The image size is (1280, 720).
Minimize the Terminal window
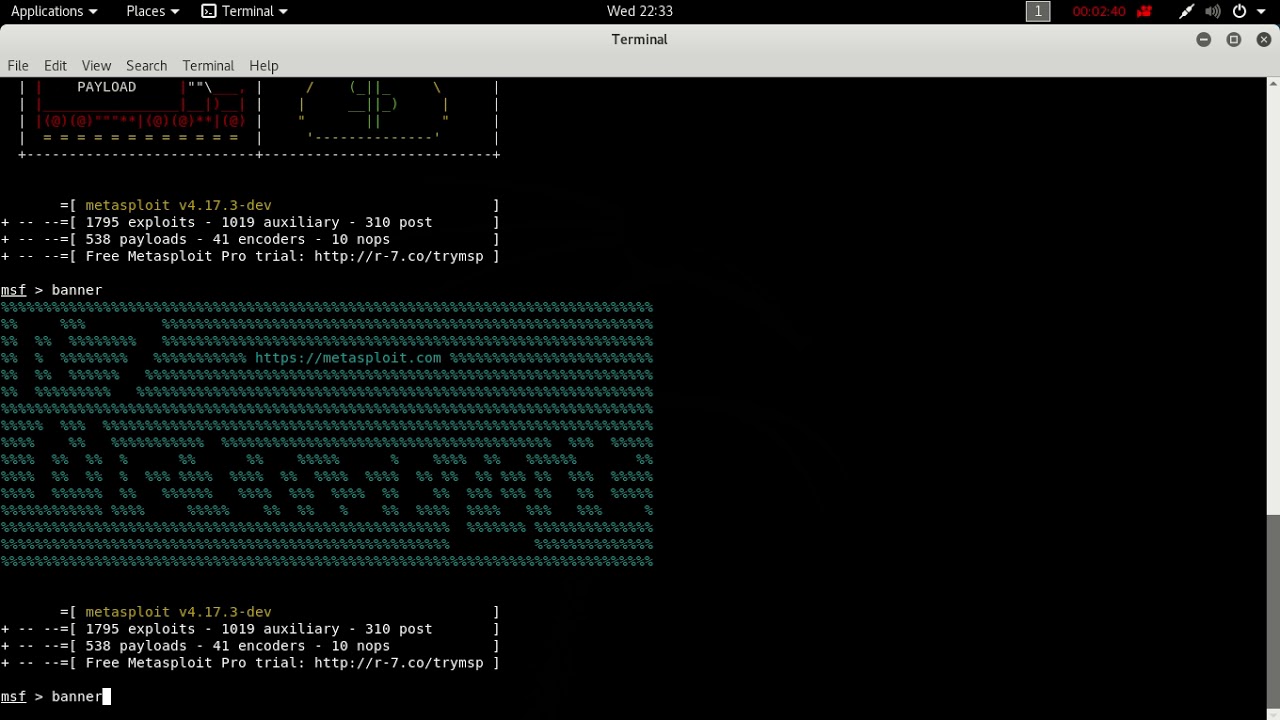click(x=1204, y=39)
